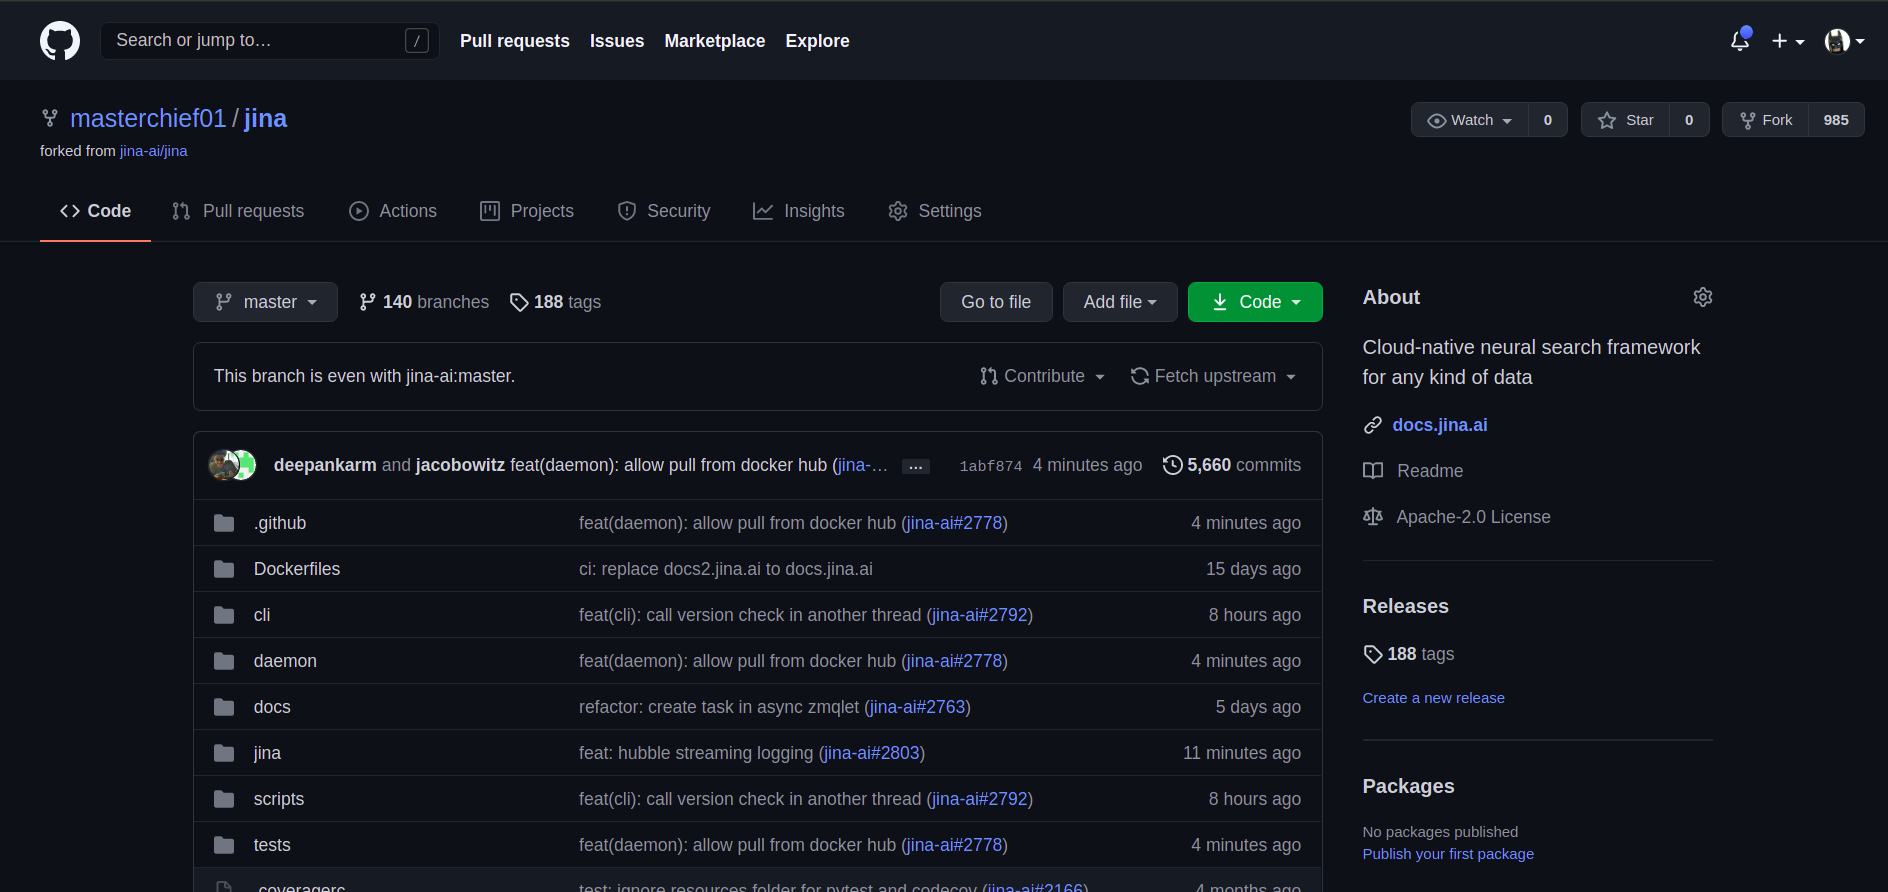The image size is (1888, 892).
Task: Open the green Code download dropdown
Action: [x=1255, y=302]
